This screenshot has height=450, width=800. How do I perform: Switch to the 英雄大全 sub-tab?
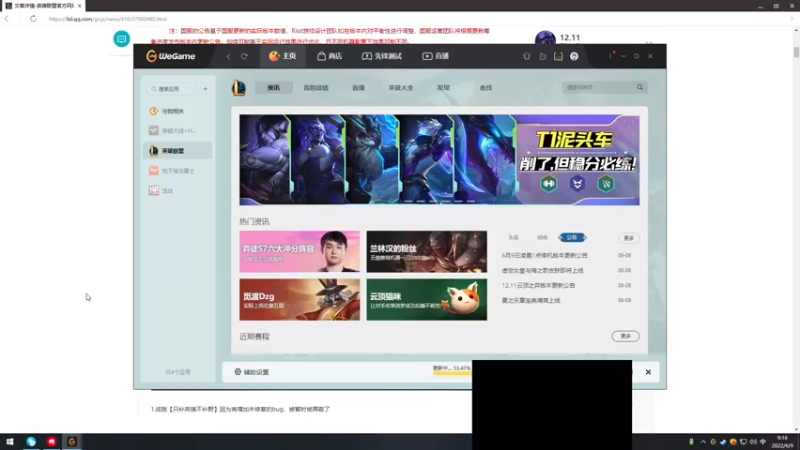pyautogui.click(x=401, y=88)
